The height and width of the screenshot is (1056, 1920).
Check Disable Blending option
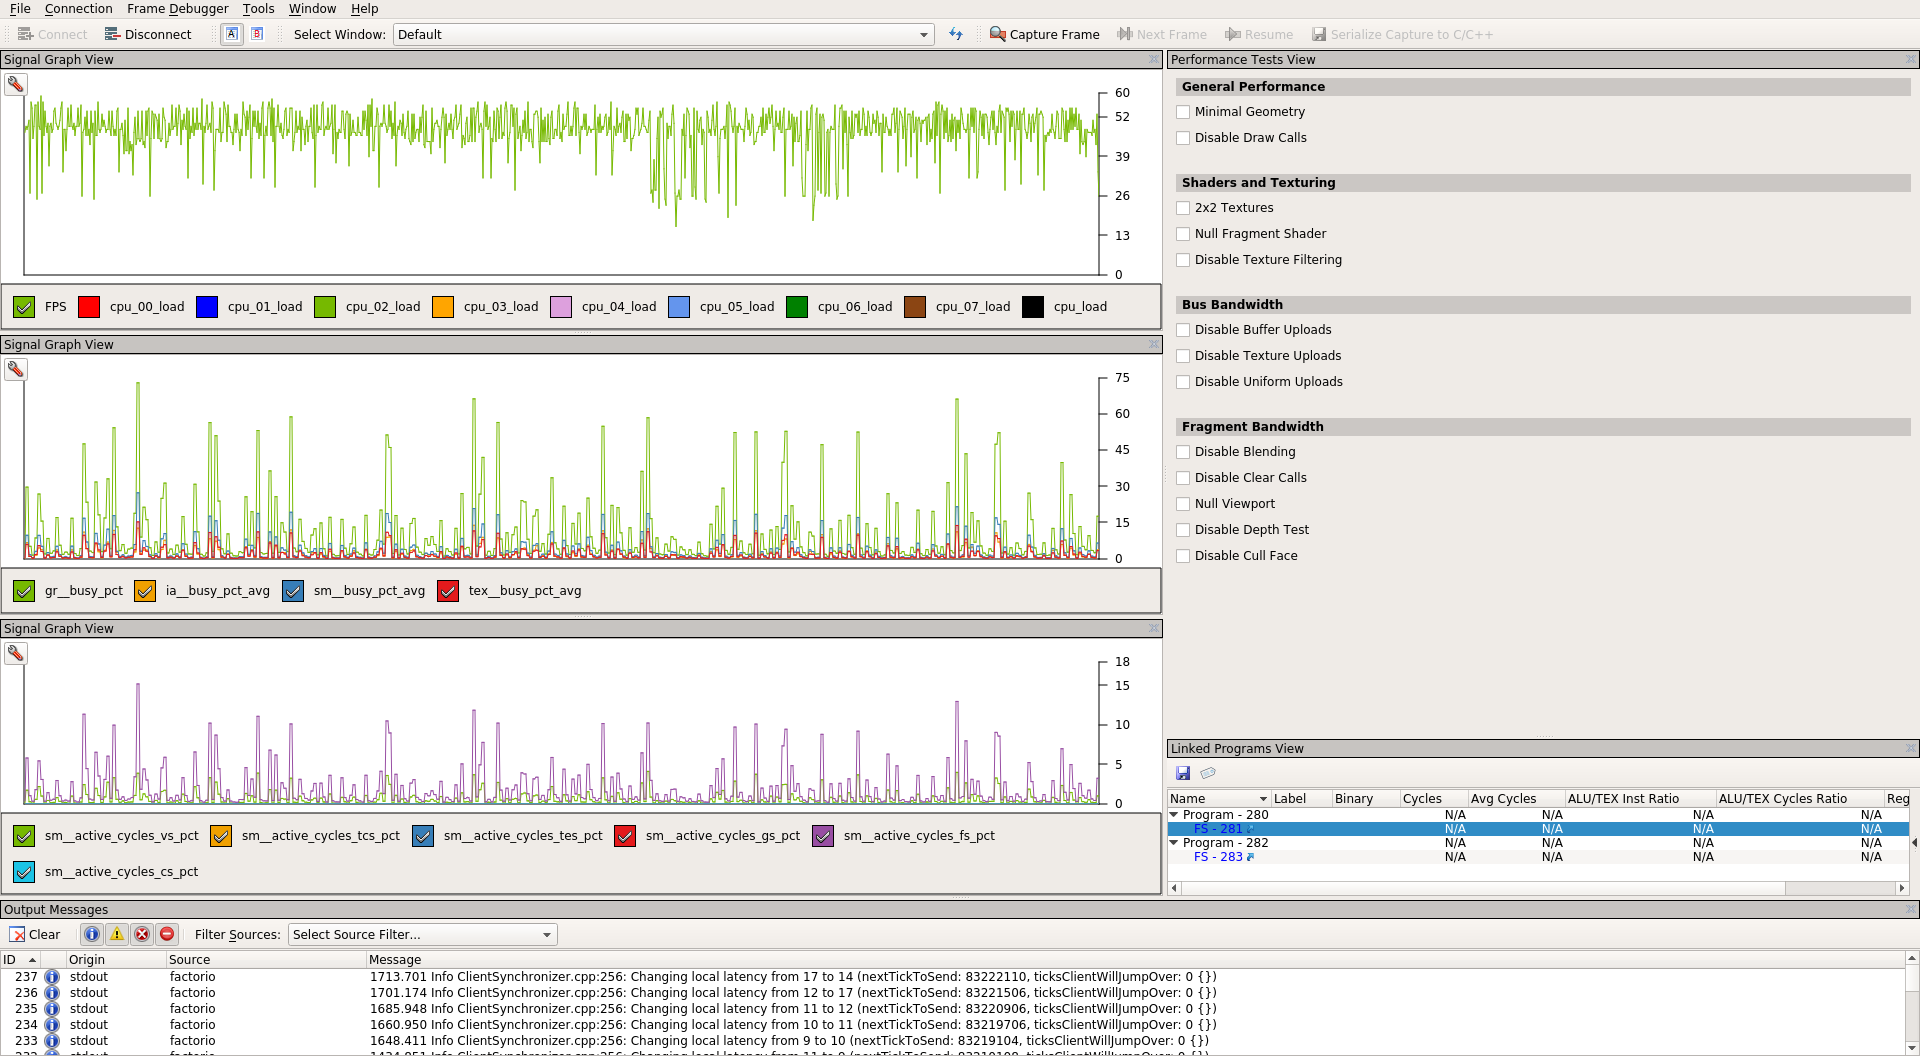[x=1184, y=452]
